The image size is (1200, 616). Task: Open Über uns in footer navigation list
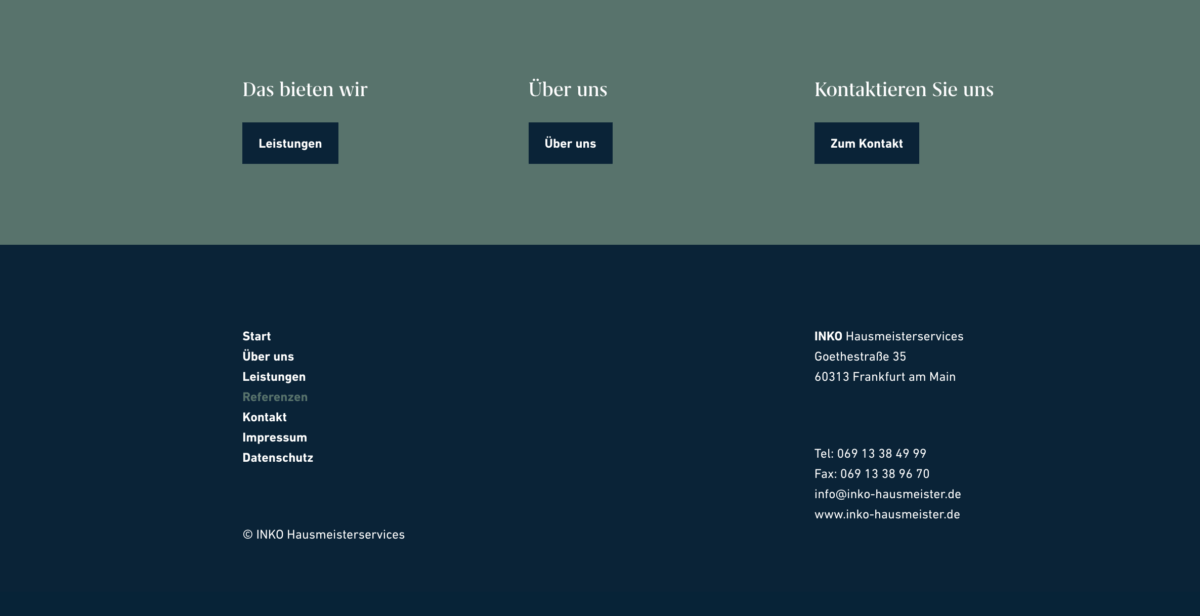tap(268, 356)
